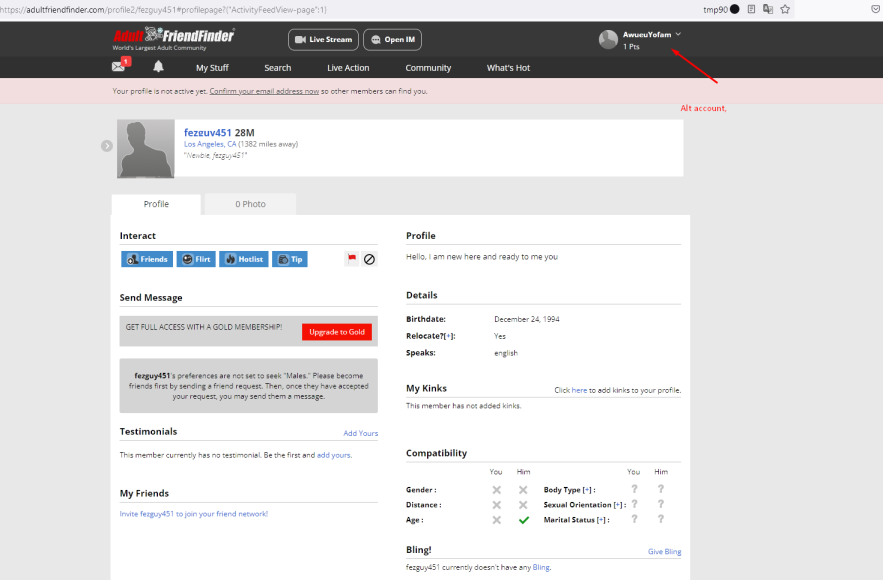Click the Give Bling link
This screenshot has width=883, height=580.
665,551
